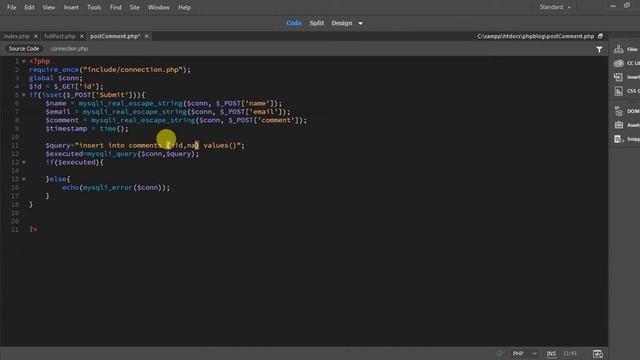Click the '$name = mysqli_real_escape_string' line
640x360 pixels.
(x=164, y=103)
